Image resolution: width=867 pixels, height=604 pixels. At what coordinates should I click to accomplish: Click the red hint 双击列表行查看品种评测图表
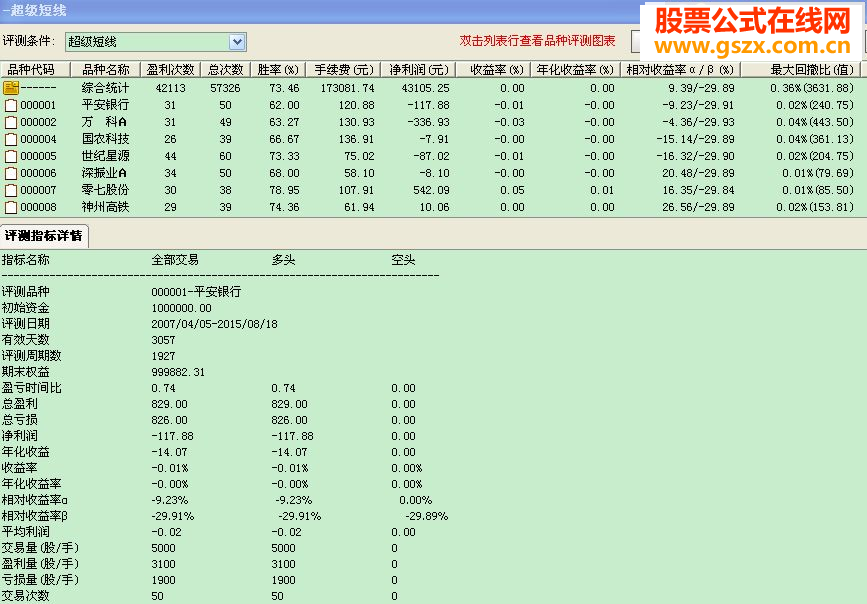click(x=537, y=41)
